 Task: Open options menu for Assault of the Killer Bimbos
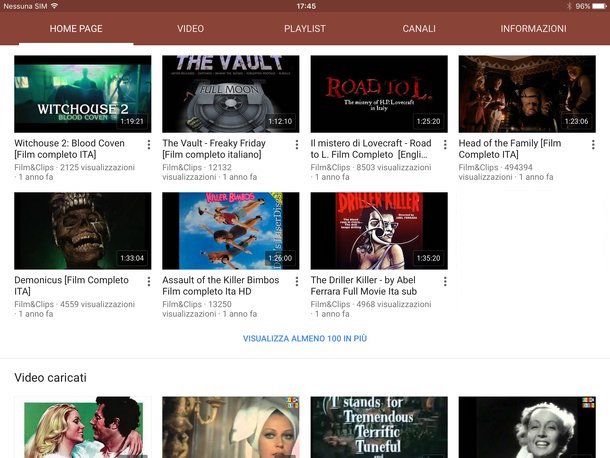pyautogui.click(x=297, y=282)
